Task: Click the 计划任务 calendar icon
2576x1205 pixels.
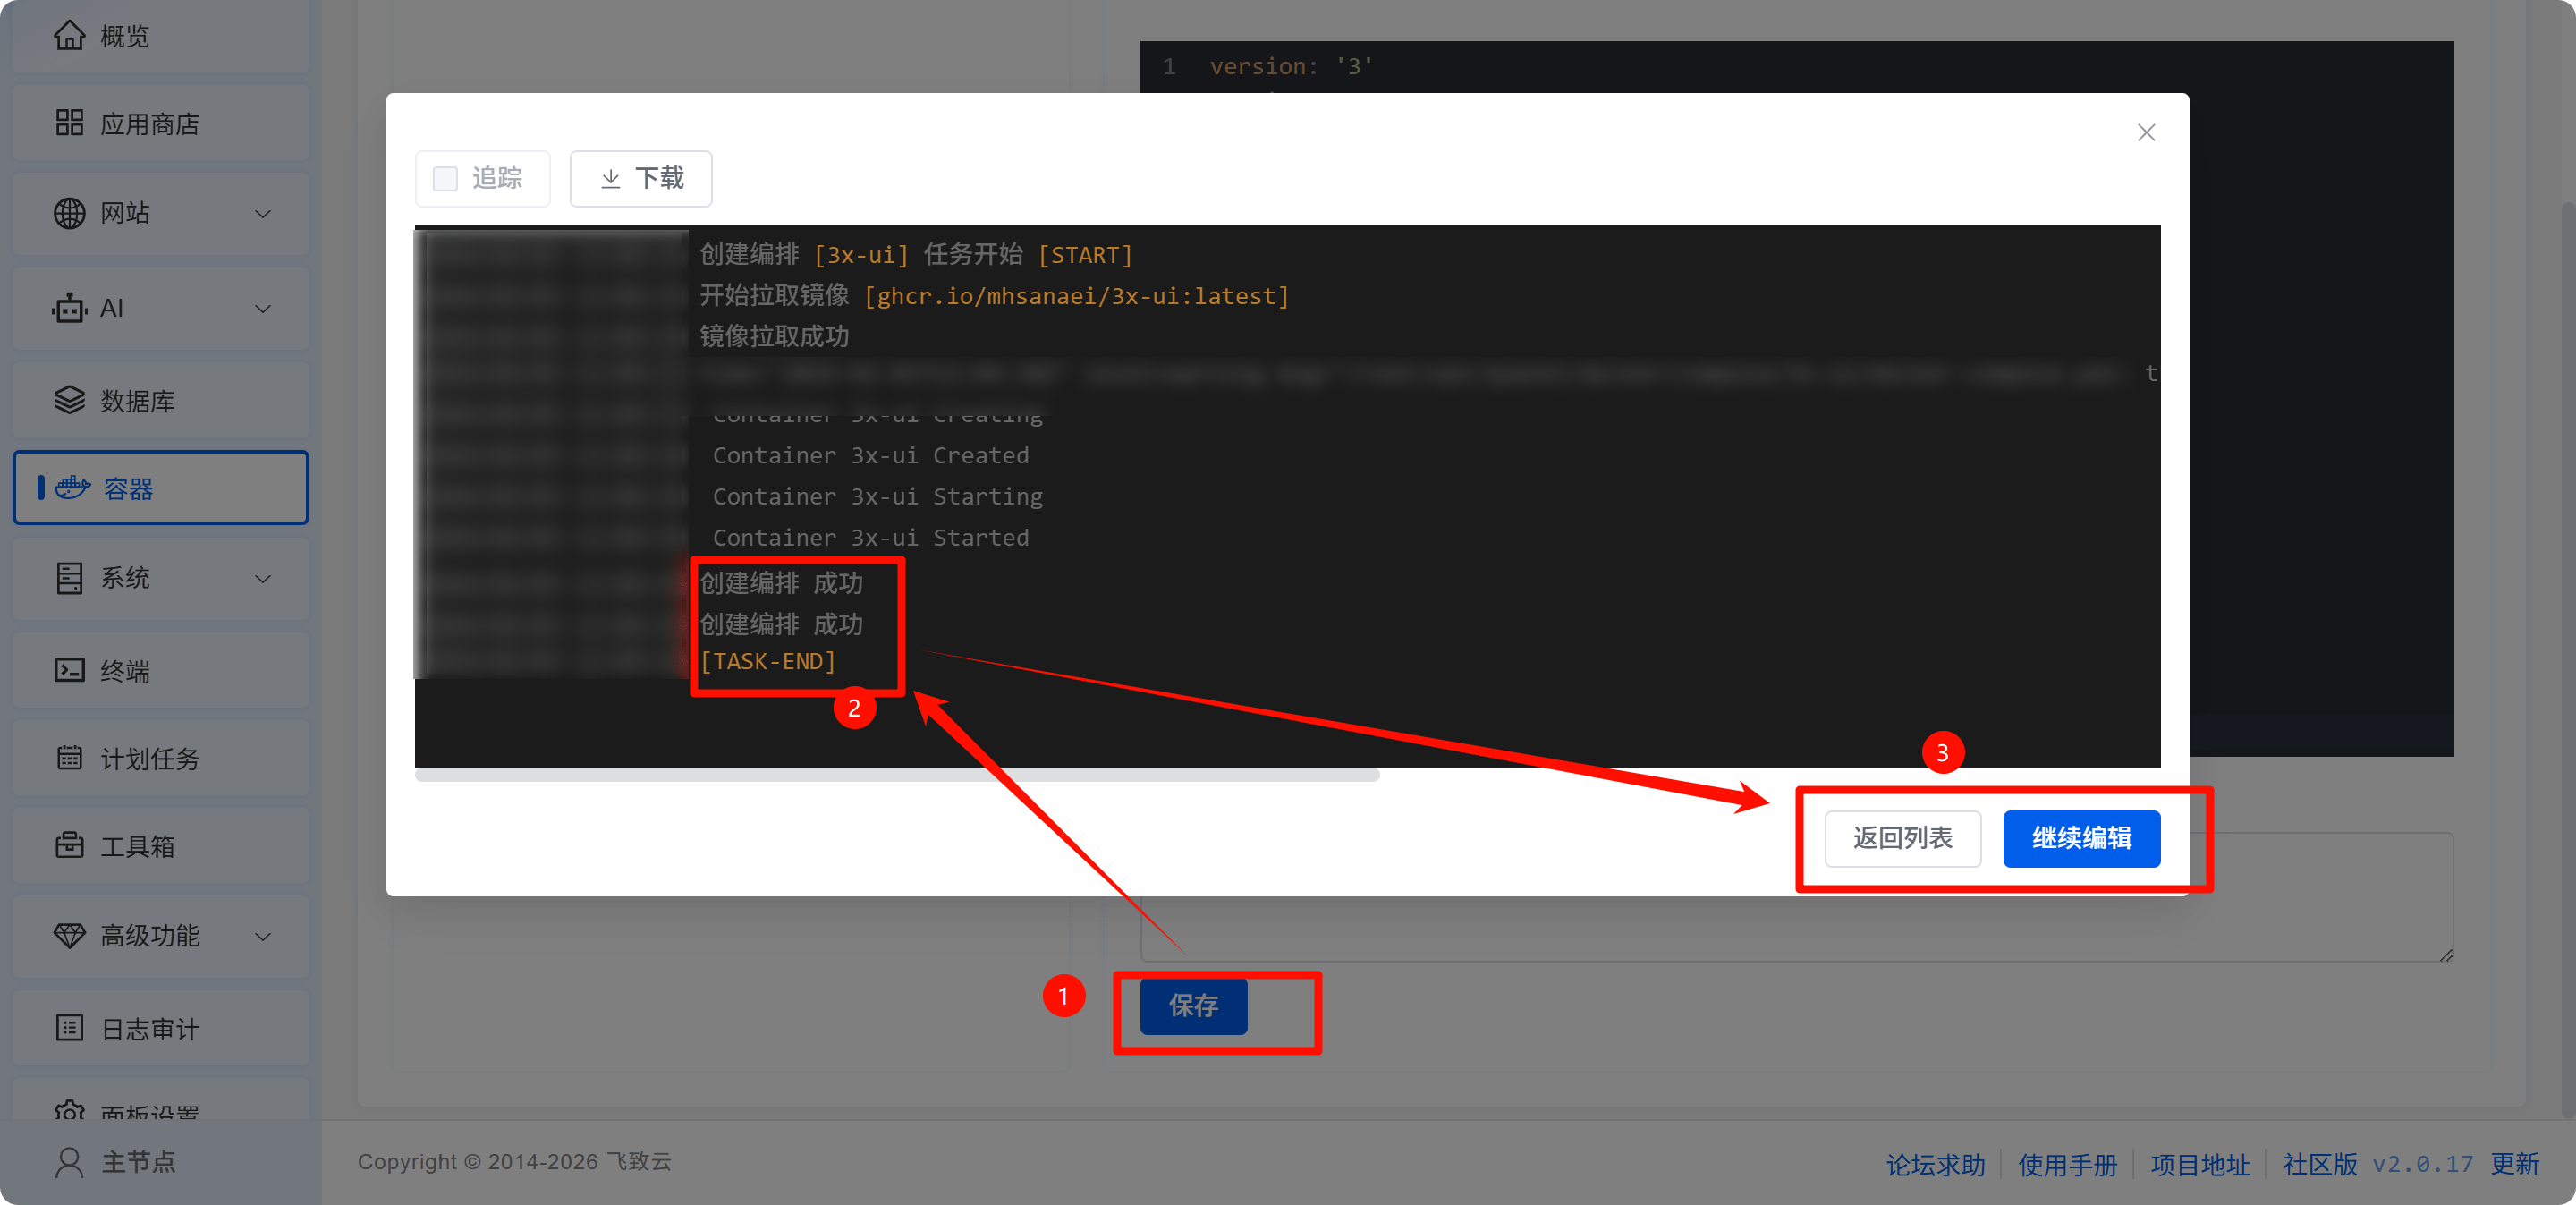Action: click(69, 758)
